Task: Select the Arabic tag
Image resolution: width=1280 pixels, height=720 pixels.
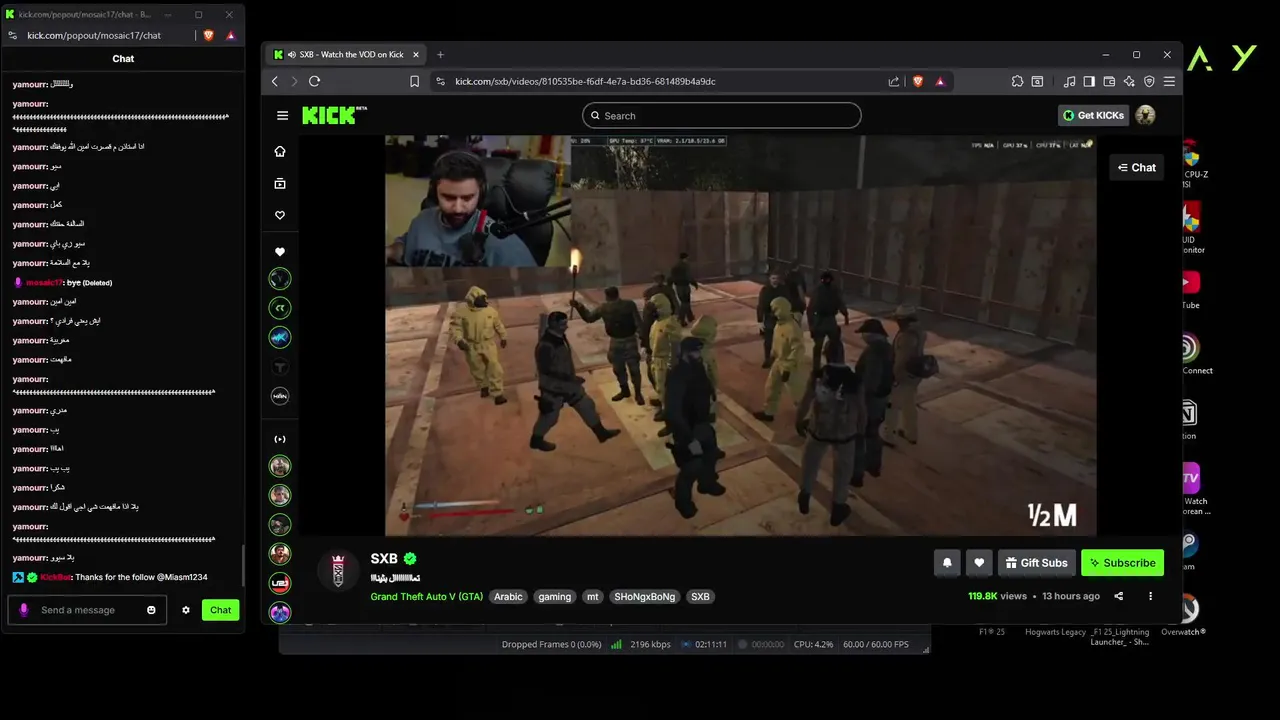Action: tap(508, 597)
